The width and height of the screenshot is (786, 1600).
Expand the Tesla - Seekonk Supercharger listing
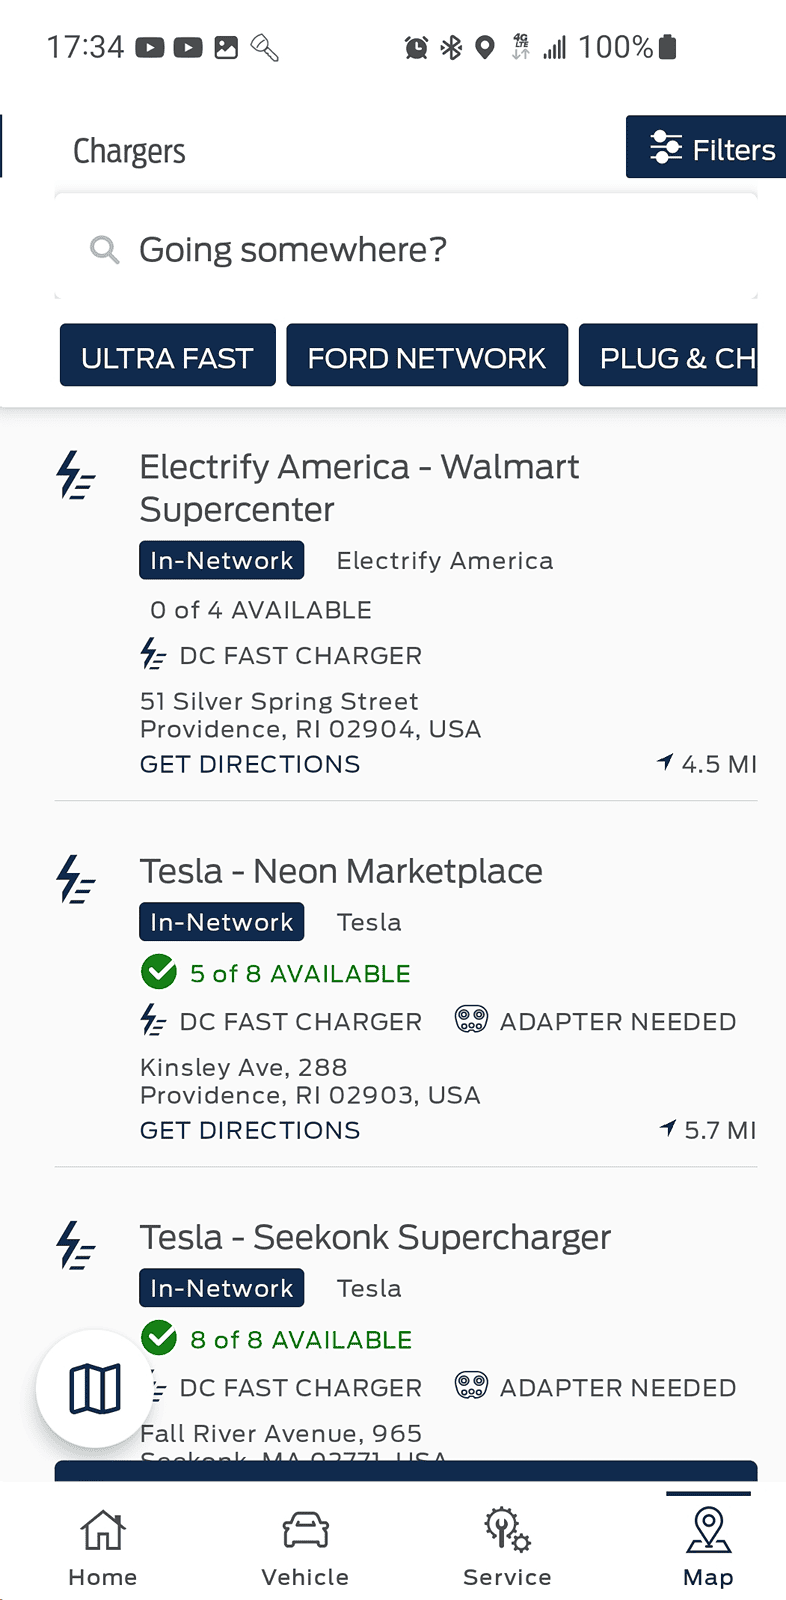375,1237
